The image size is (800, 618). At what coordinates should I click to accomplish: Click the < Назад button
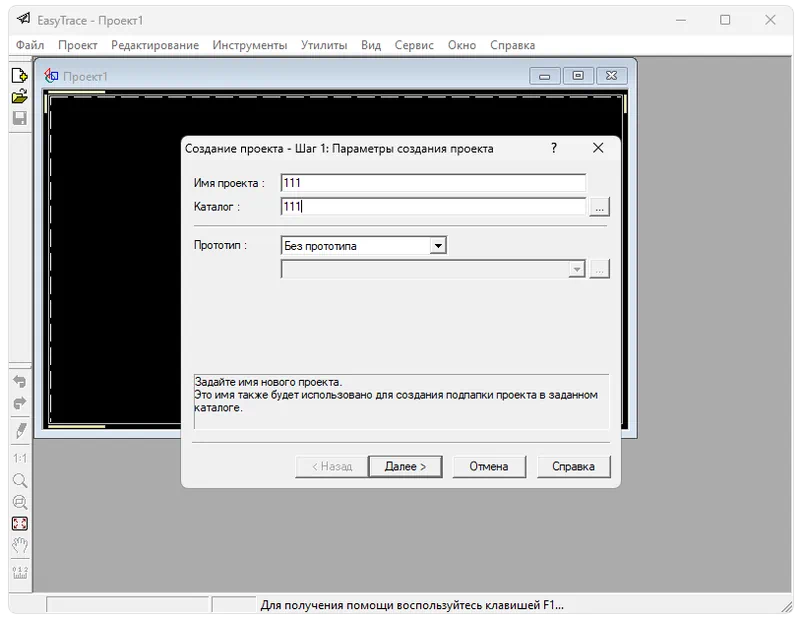[x=332, y=466]
